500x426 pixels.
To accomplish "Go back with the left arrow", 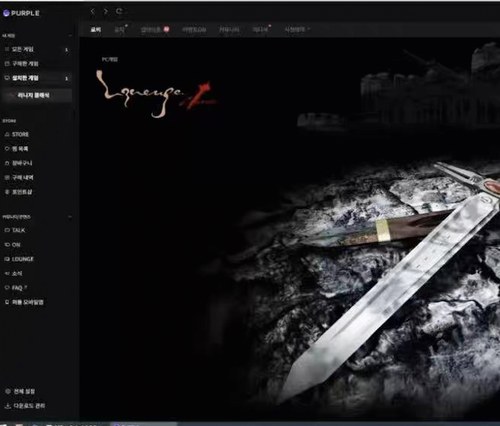I will tap(93, 12).
